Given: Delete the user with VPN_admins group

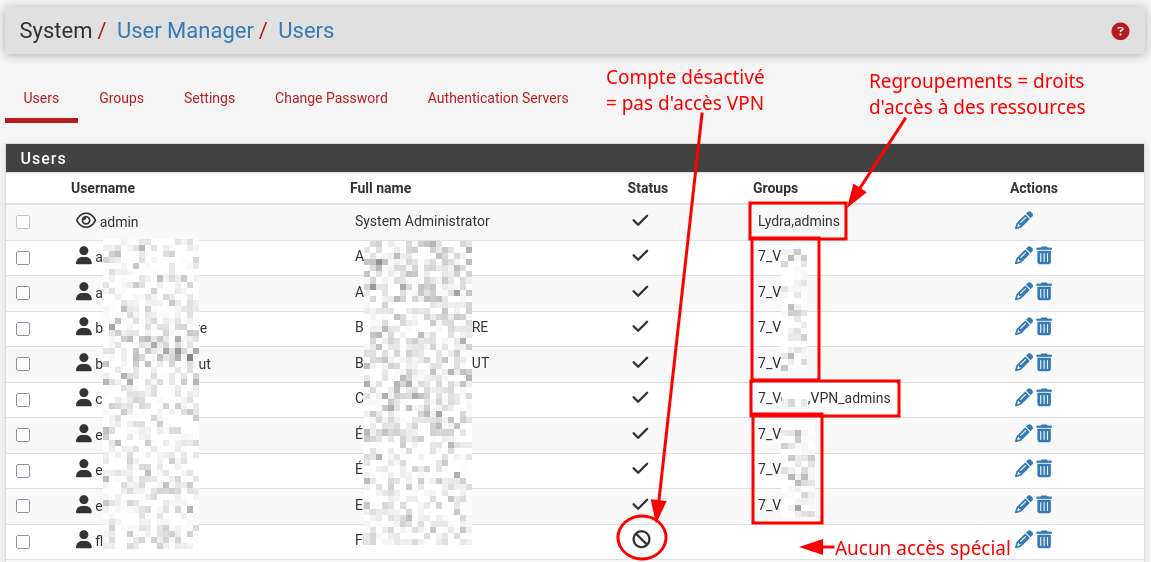Looking at the screenshot, I should [1044, 398].
